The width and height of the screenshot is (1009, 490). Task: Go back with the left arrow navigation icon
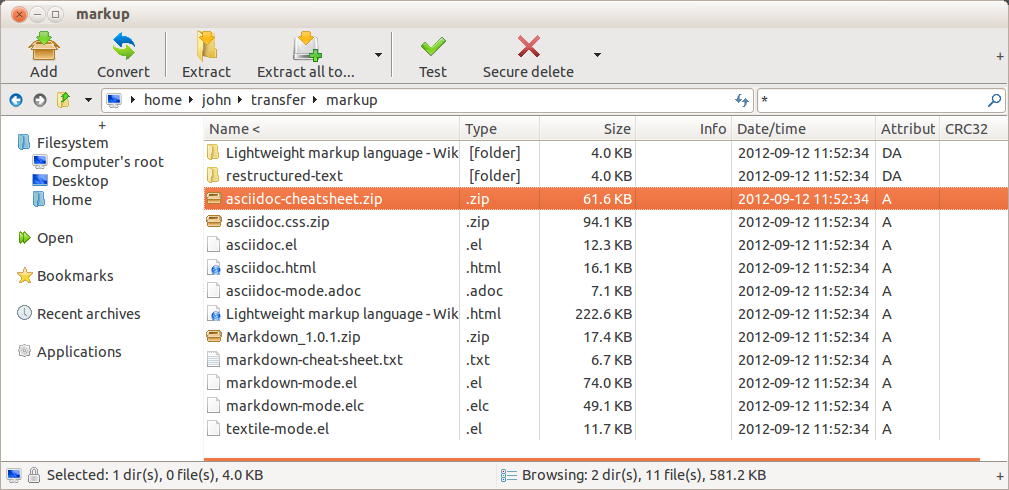16,100
